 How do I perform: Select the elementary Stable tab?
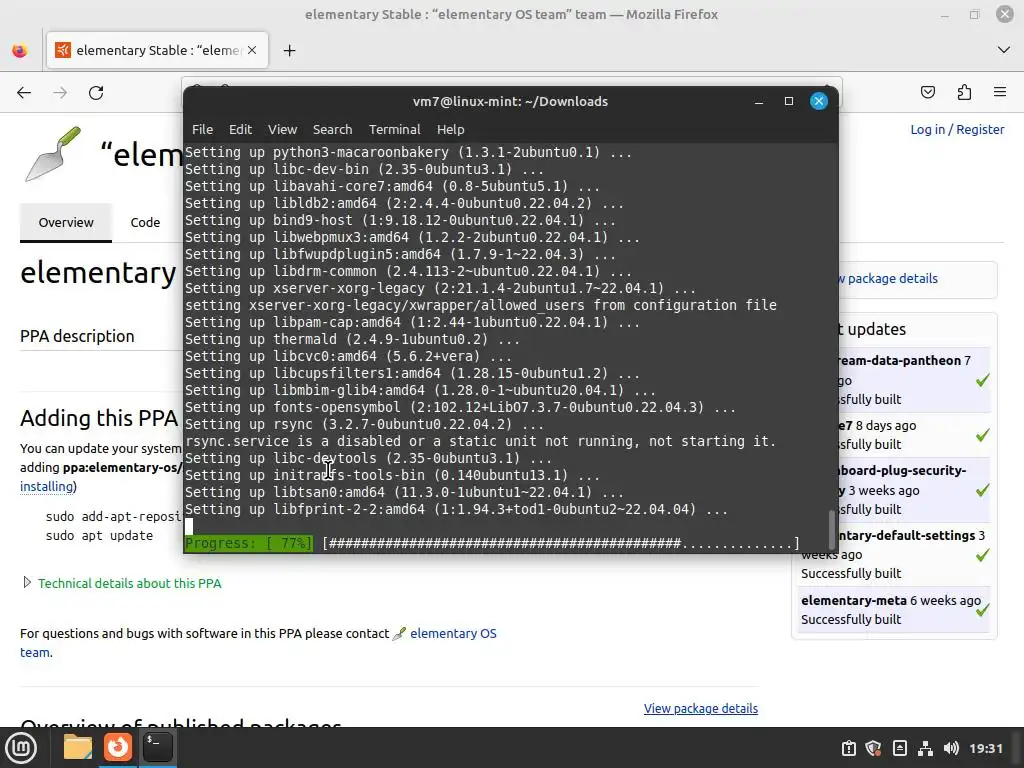pos(157,50)
